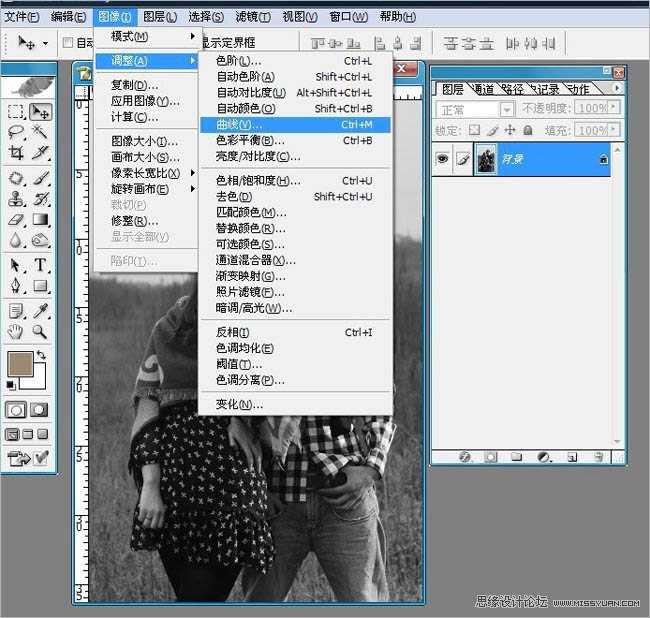Toggle the auto-select layer checkbox
Viewport: 650px width, 618px height.
68,42
